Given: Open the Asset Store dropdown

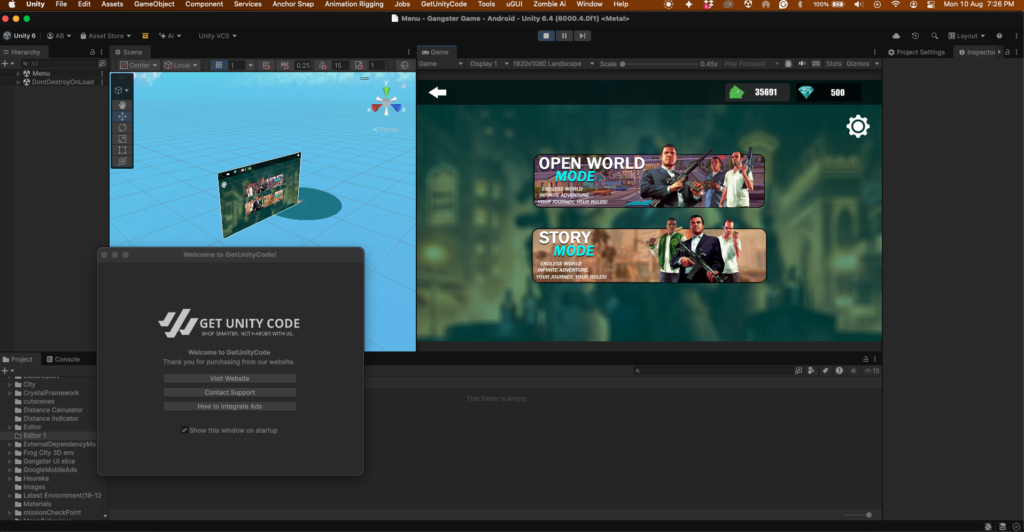Looking at the screenshot, I should tap(105, 36).
